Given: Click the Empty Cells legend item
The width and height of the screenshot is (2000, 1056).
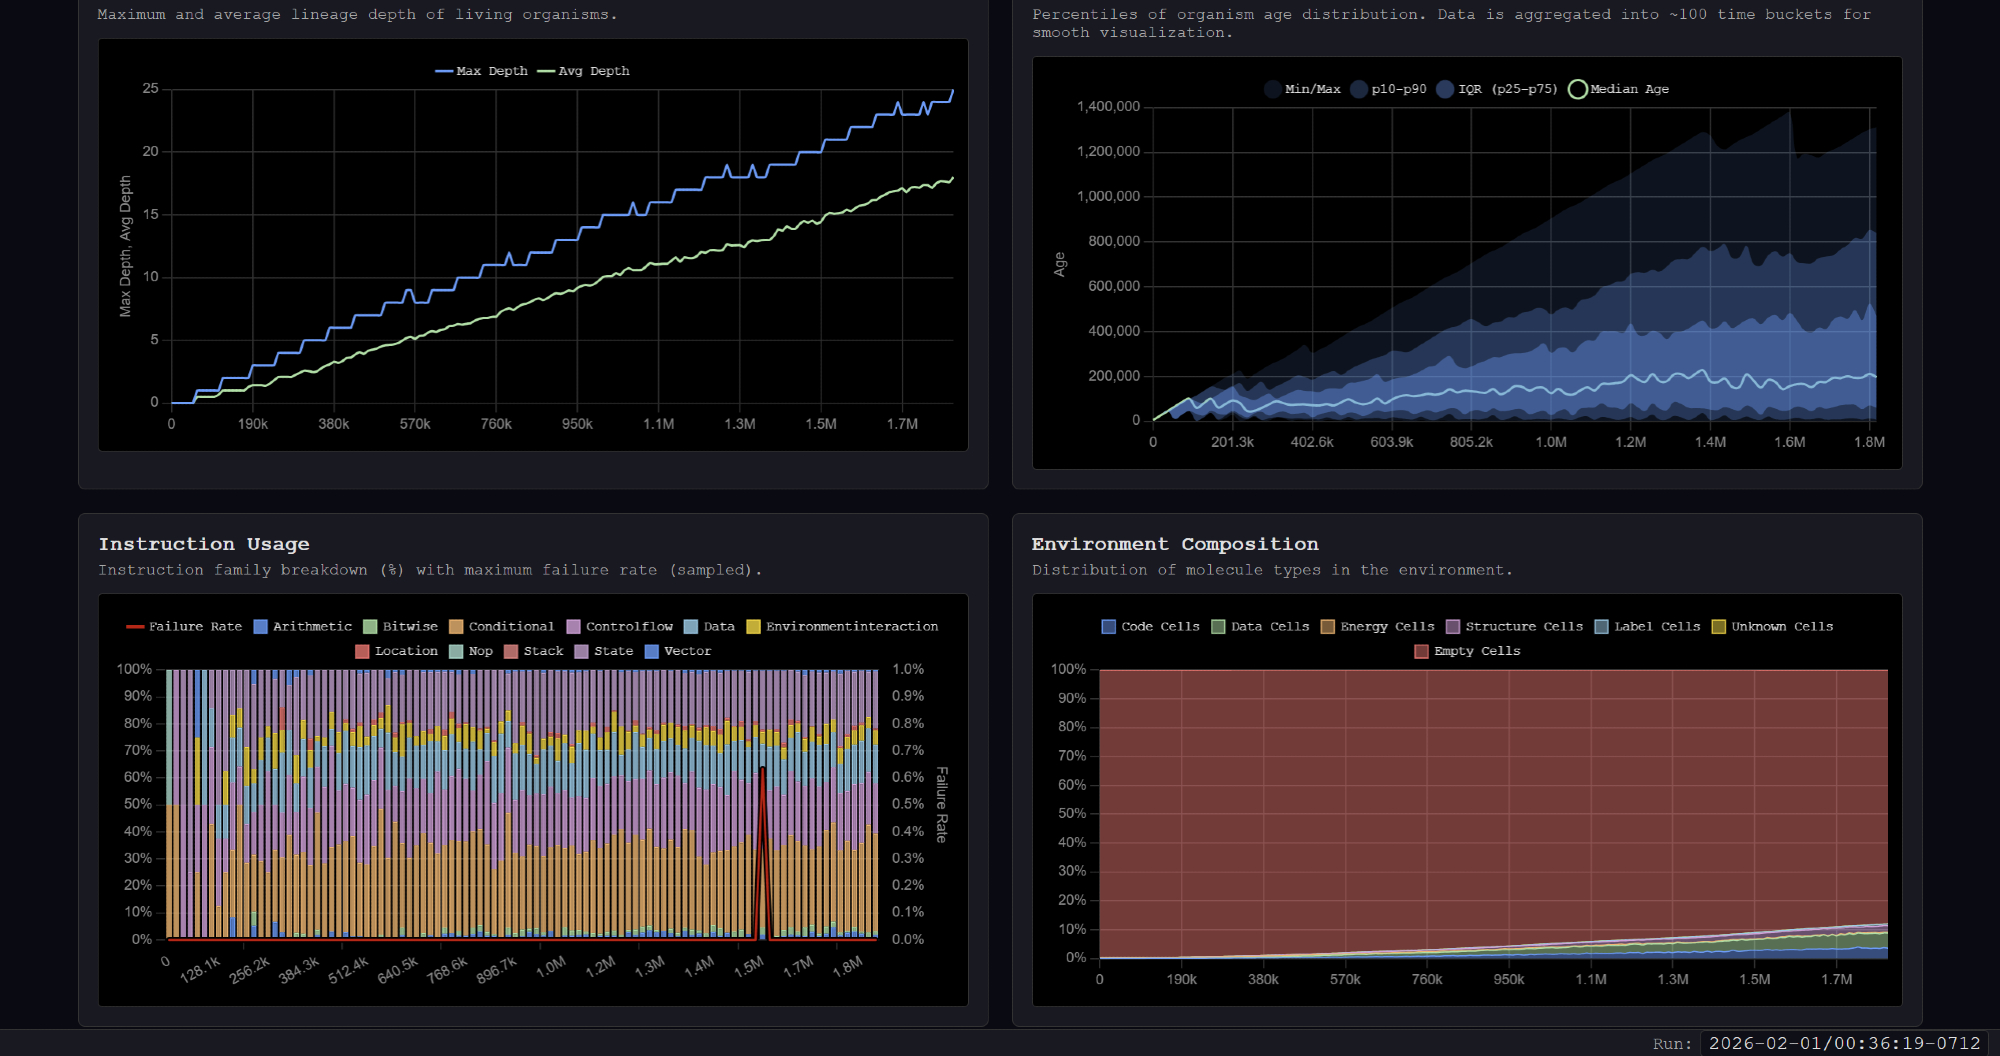Looking at the screenshot, I should click(1467, 651).
